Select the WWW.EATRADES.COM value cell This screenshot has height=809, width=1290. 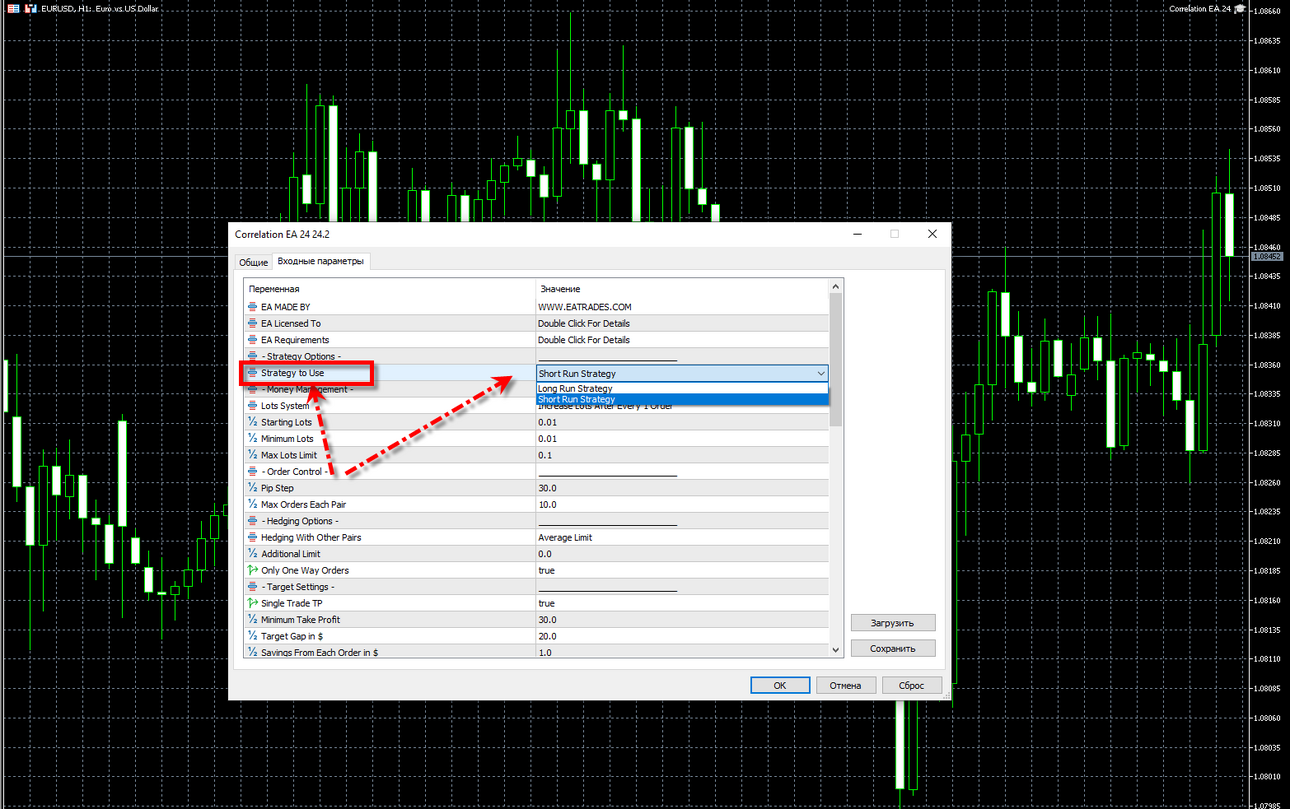tap(683, 307)
